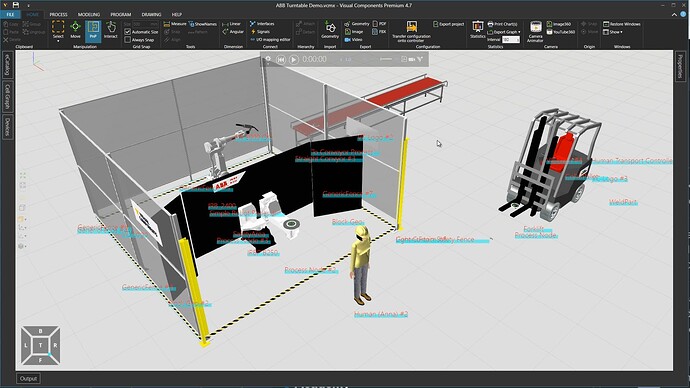
Task: Open the Cell Graph side panel
Action: click(7, 97)
